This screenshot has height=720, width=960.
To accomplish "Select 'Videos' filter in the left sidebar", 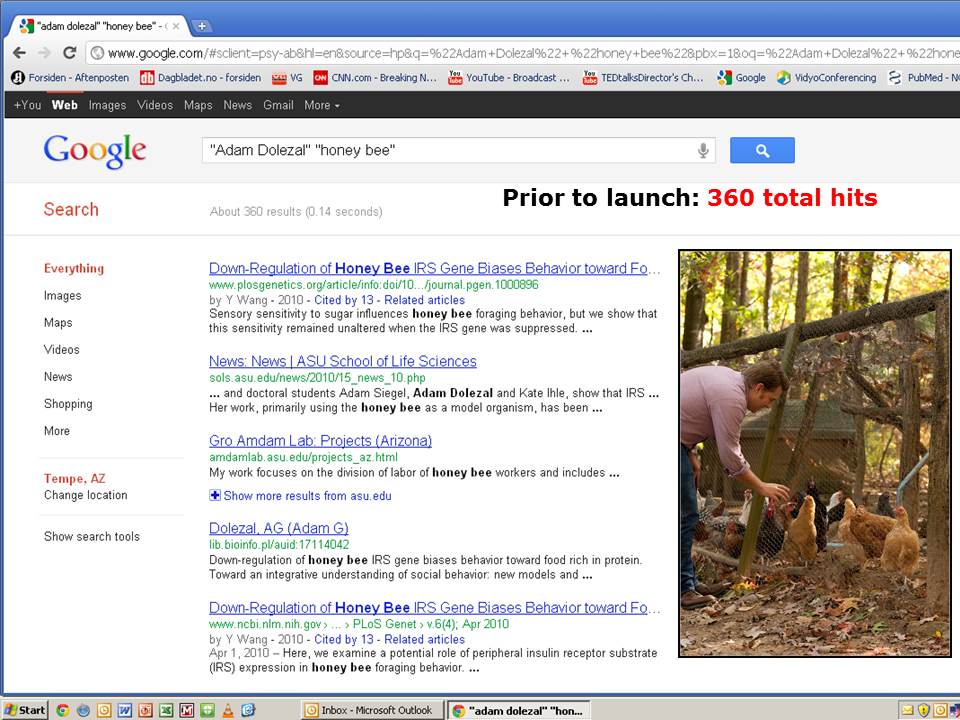I will [x=61, y=350].
